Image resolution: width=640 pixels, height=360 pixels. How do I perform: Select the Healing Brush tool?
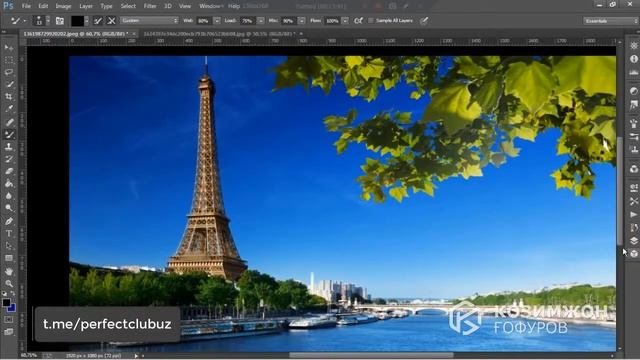tap(9, 122)
